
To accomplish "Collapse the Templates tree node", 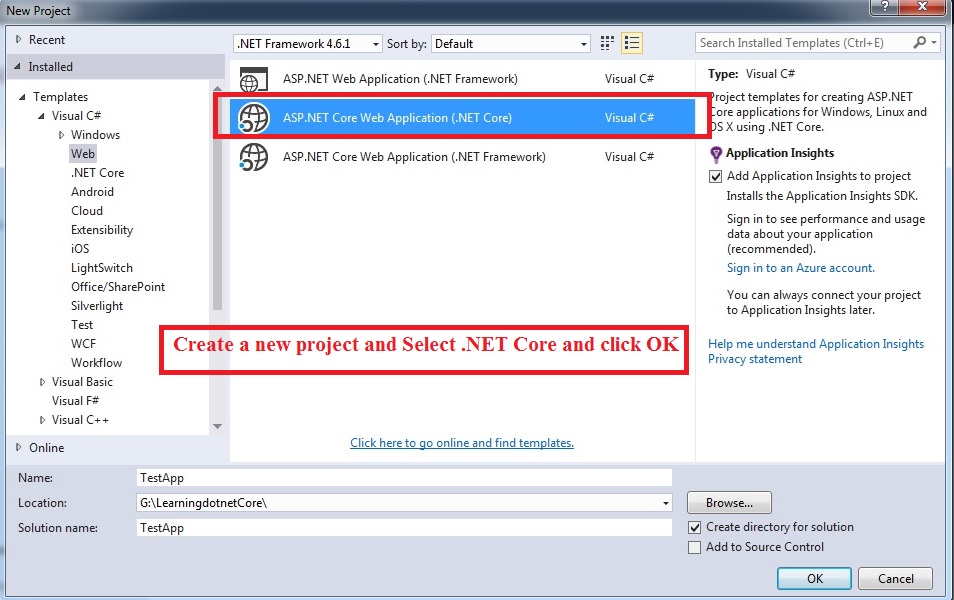I will [22, 97].
